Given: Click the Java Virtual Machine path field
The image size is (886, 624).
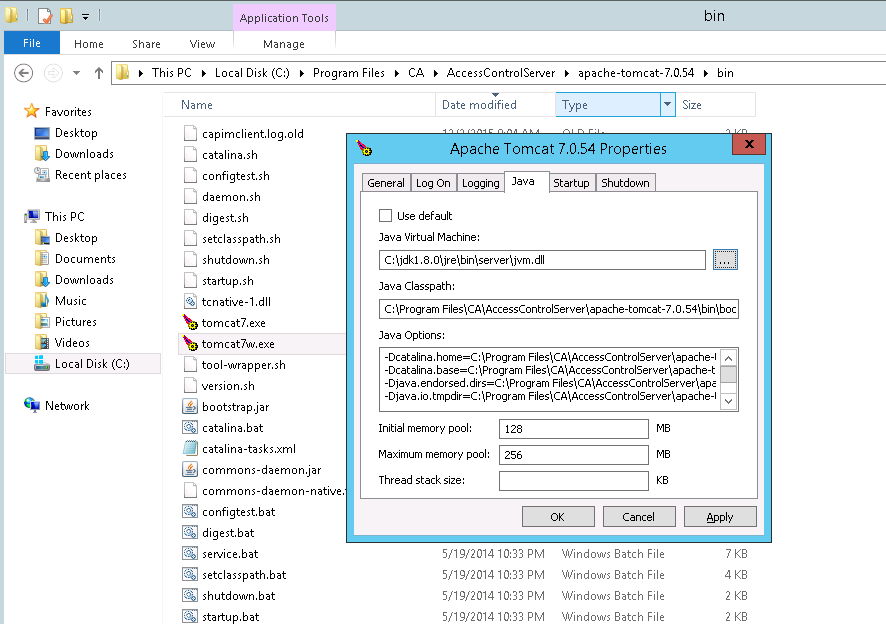Looking at the screenshot, I should (542, 260).
